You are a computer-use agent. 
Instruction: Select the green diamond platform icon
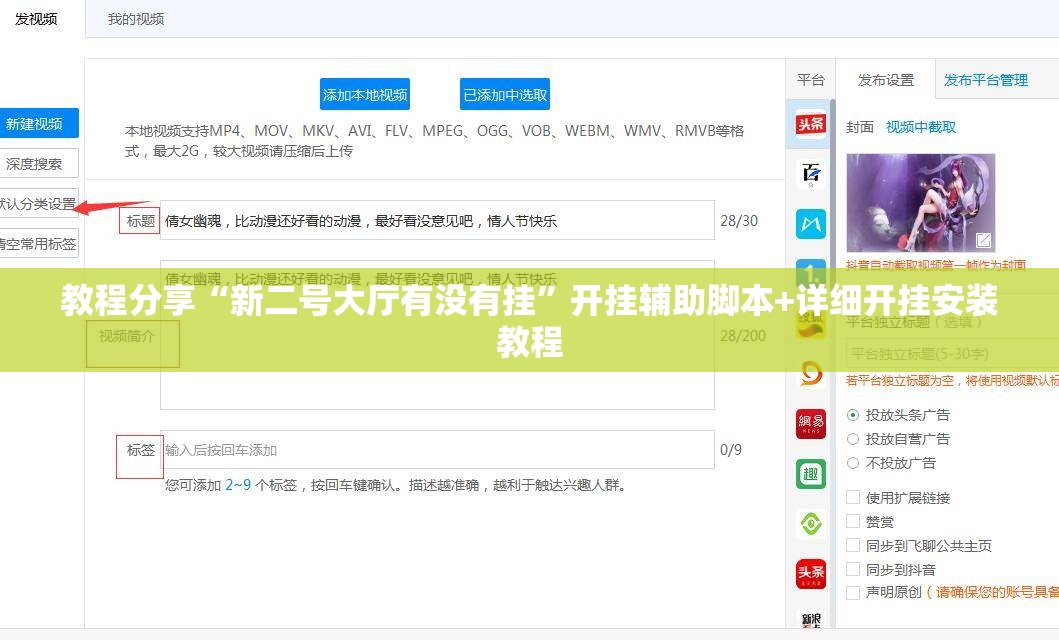click(x=810, y=523)
